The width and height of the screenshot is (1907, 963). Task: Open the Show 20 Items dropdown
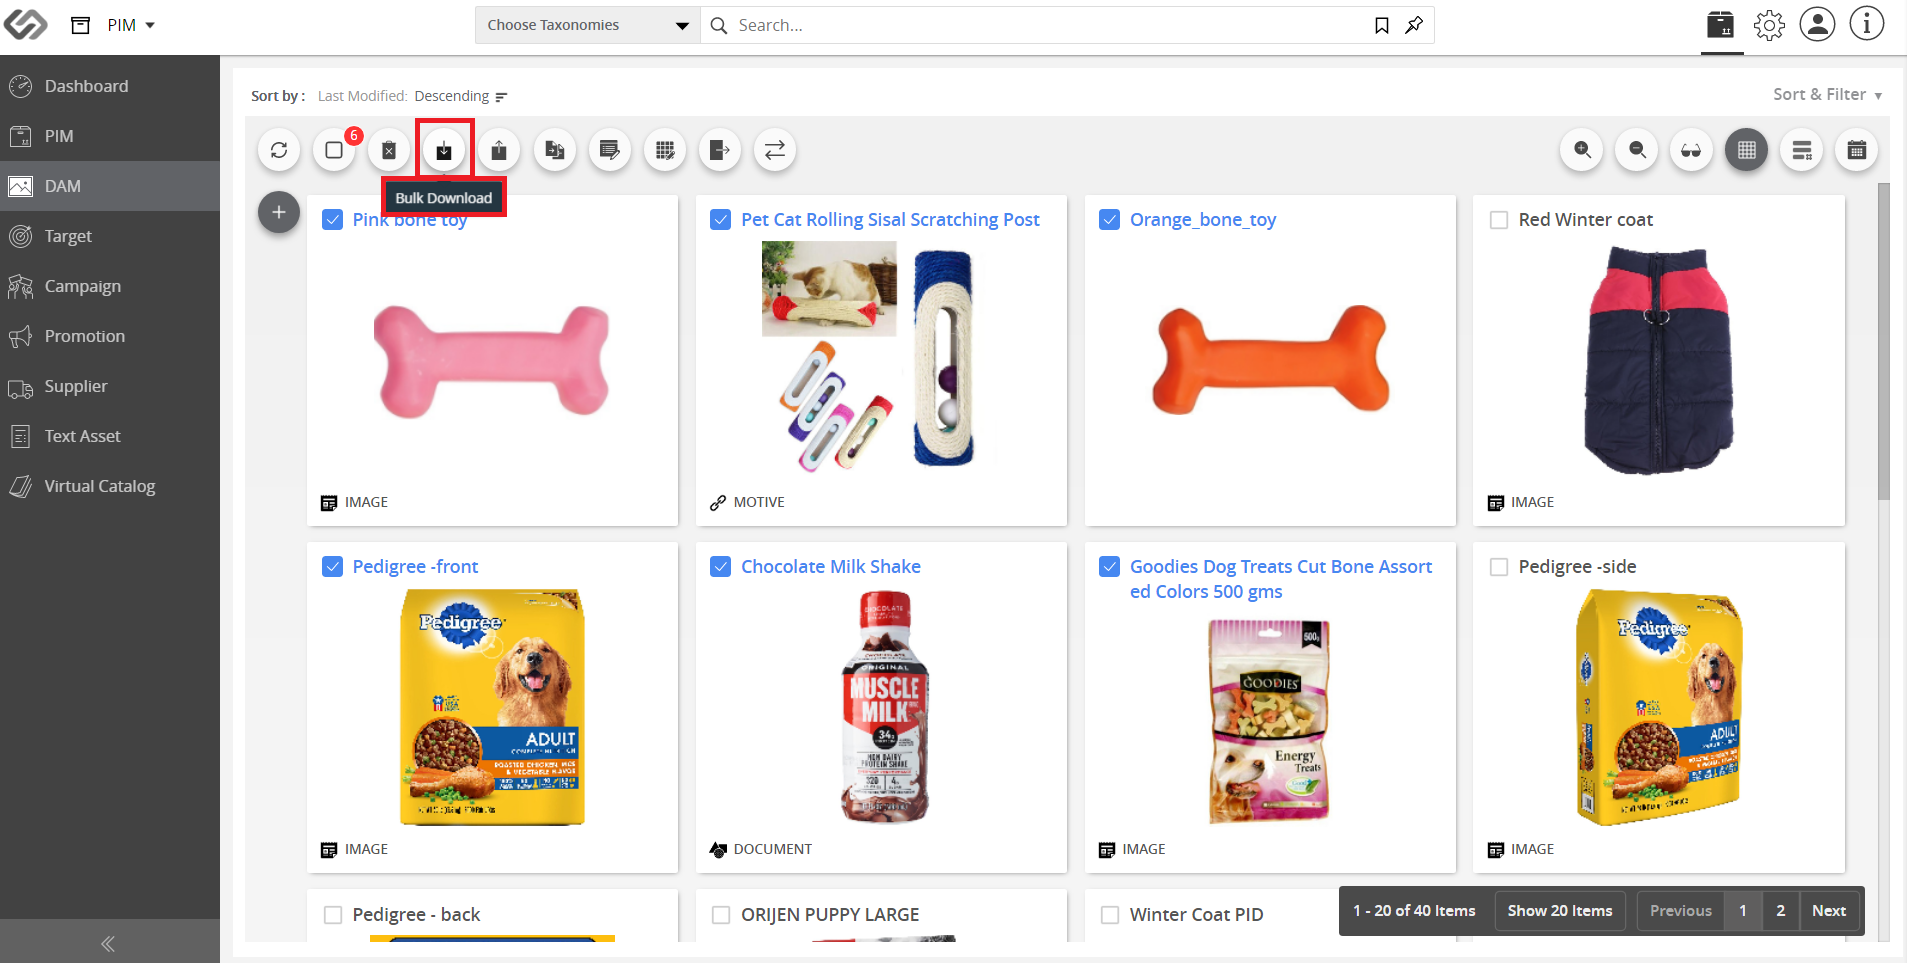click(1559, 911)
